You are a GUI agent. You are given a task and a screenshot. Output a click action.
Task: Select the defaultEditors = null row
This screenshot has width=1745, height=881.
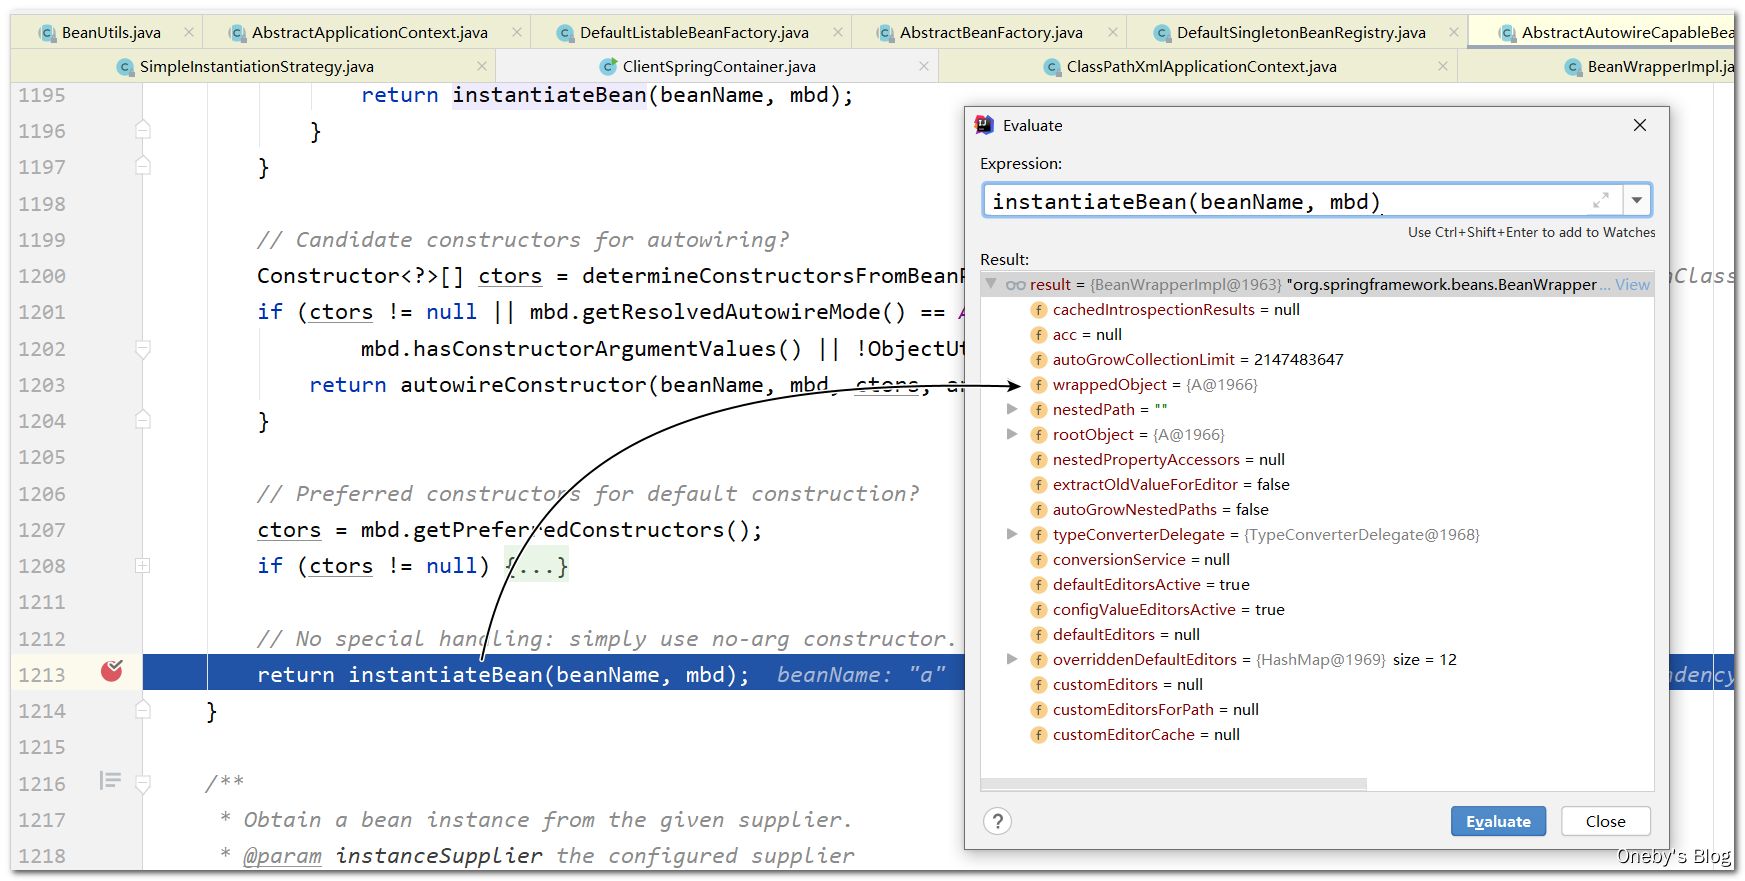click(1317, 634)
